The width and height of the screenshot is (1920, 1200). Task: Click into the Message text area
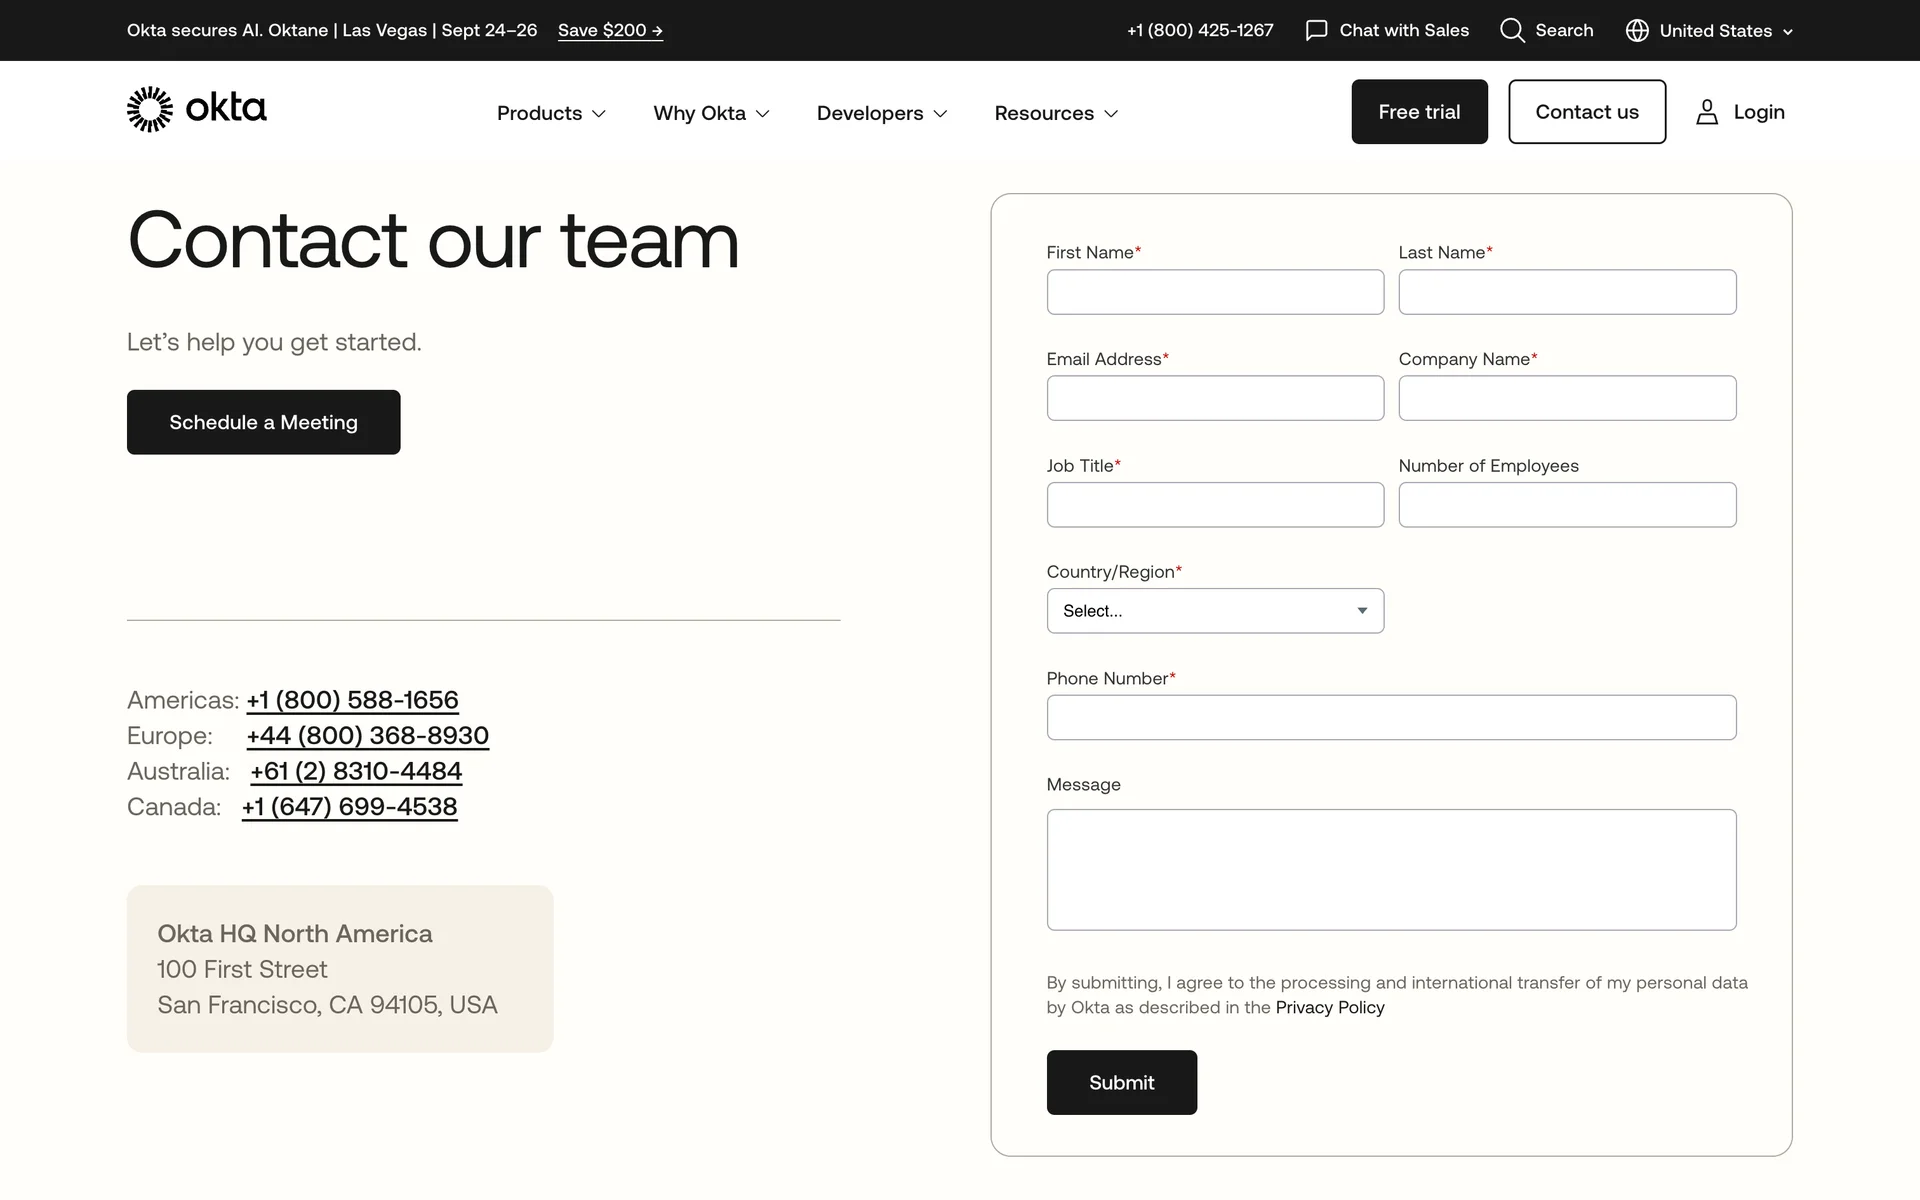1391,869
